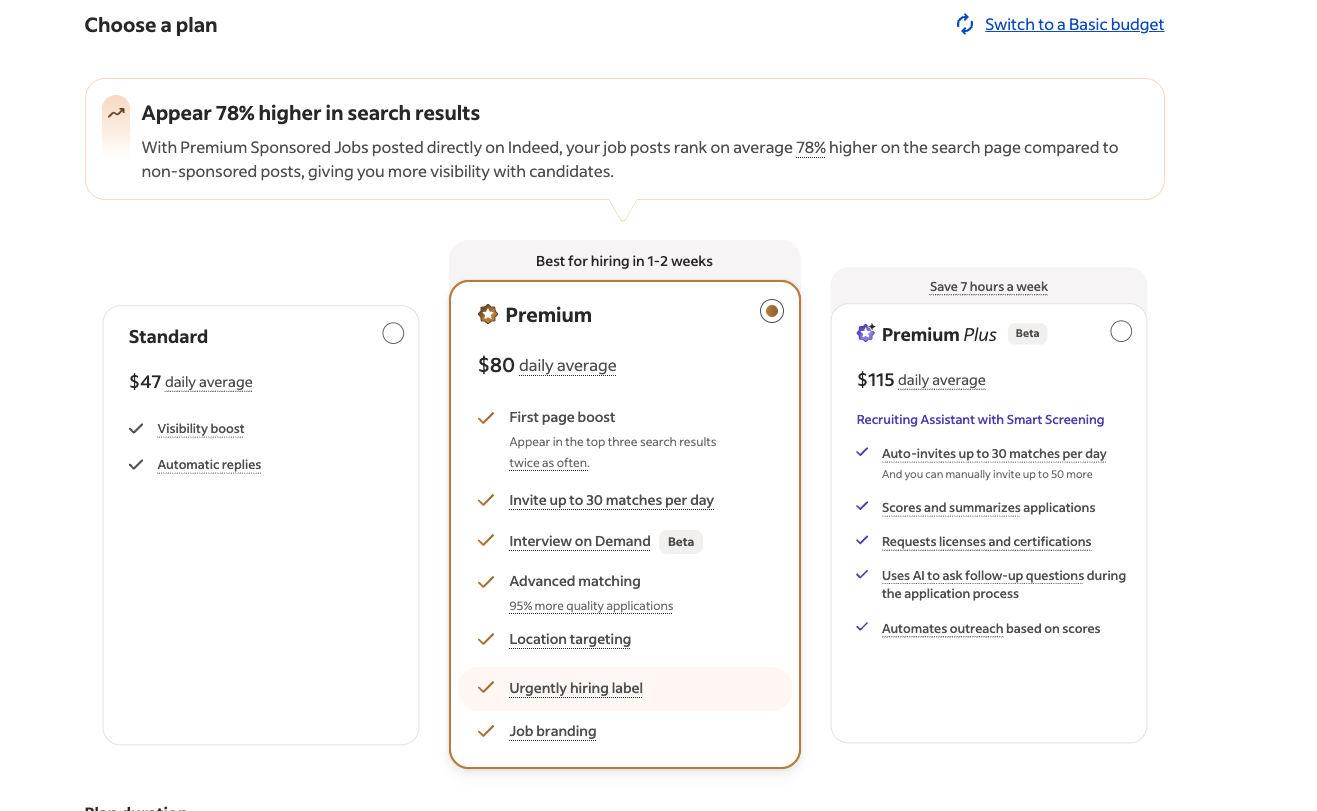The image size is (1317, 811).
Task: Click the checkmark next to Automates outreach
Action: tap(862, 628)
